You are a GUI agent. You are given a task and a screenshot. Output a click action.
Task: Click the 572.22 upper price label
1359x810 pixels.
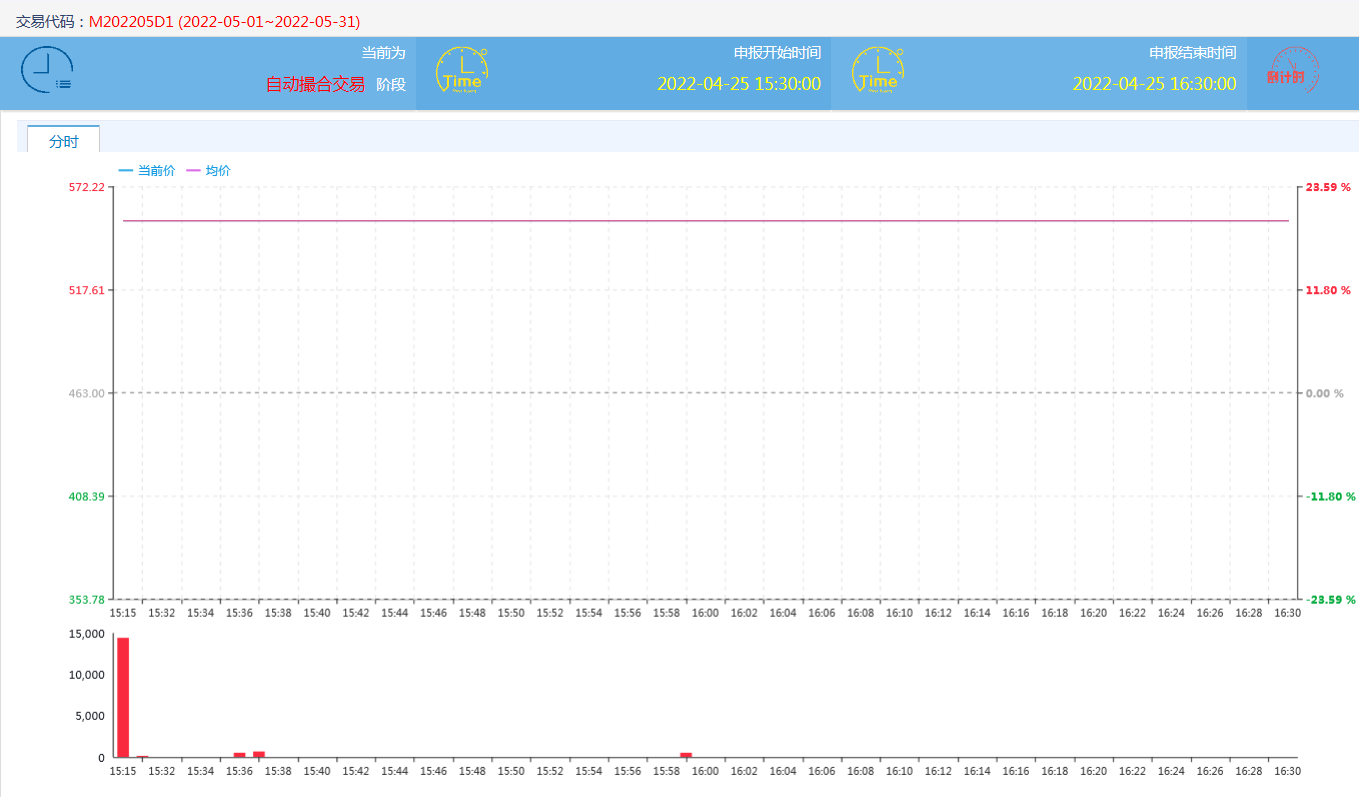point(86,187)
